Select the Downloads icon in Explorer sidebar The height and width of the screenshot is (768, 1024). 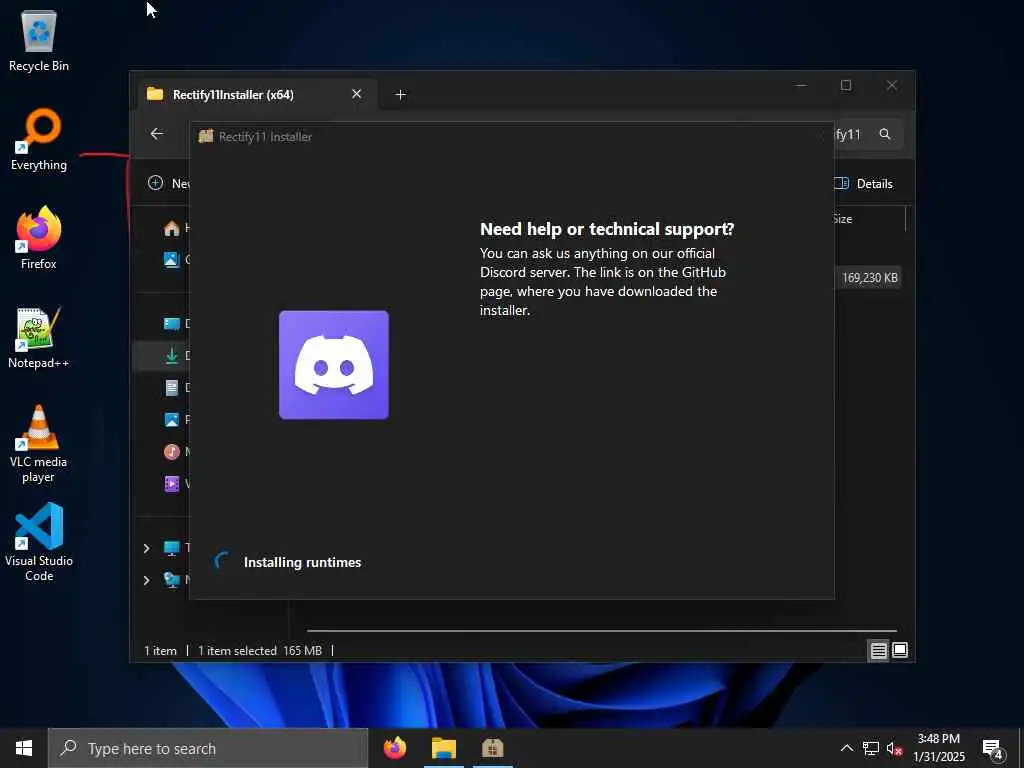tap(172, 356)
